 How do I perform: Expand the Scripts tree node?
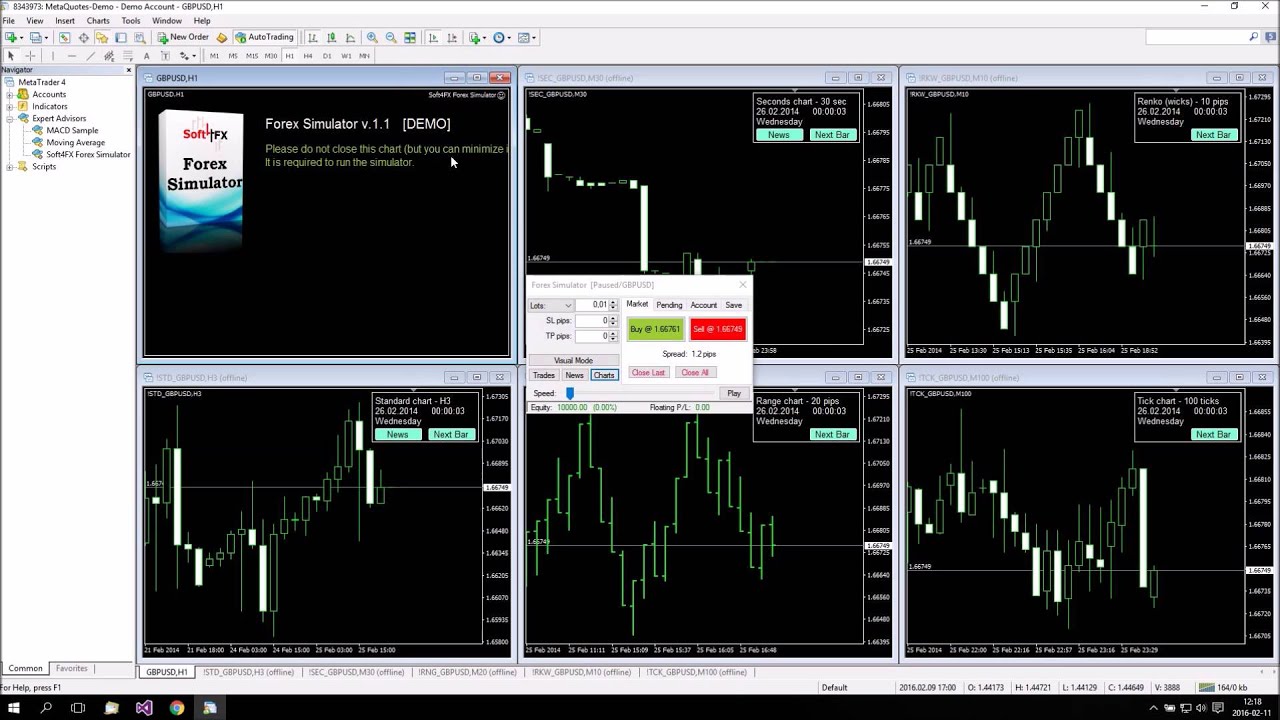click(9, 166)
